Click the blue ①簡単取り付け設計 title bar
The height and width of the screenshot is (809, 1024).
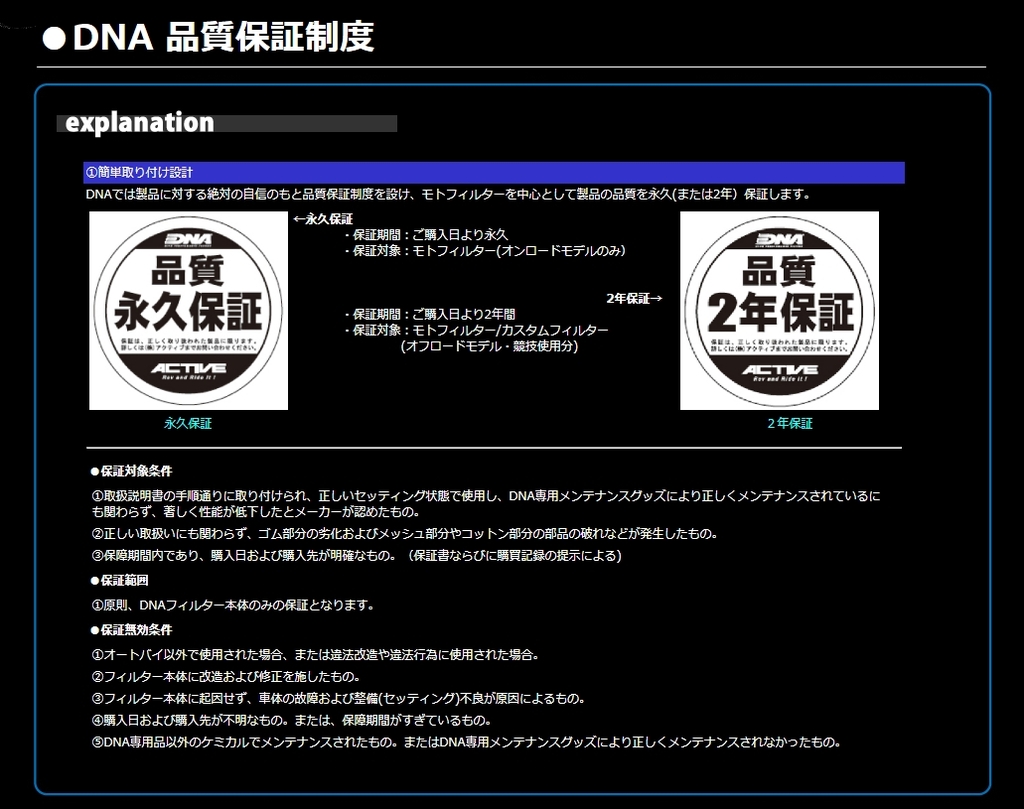click(x=494, y=172)
